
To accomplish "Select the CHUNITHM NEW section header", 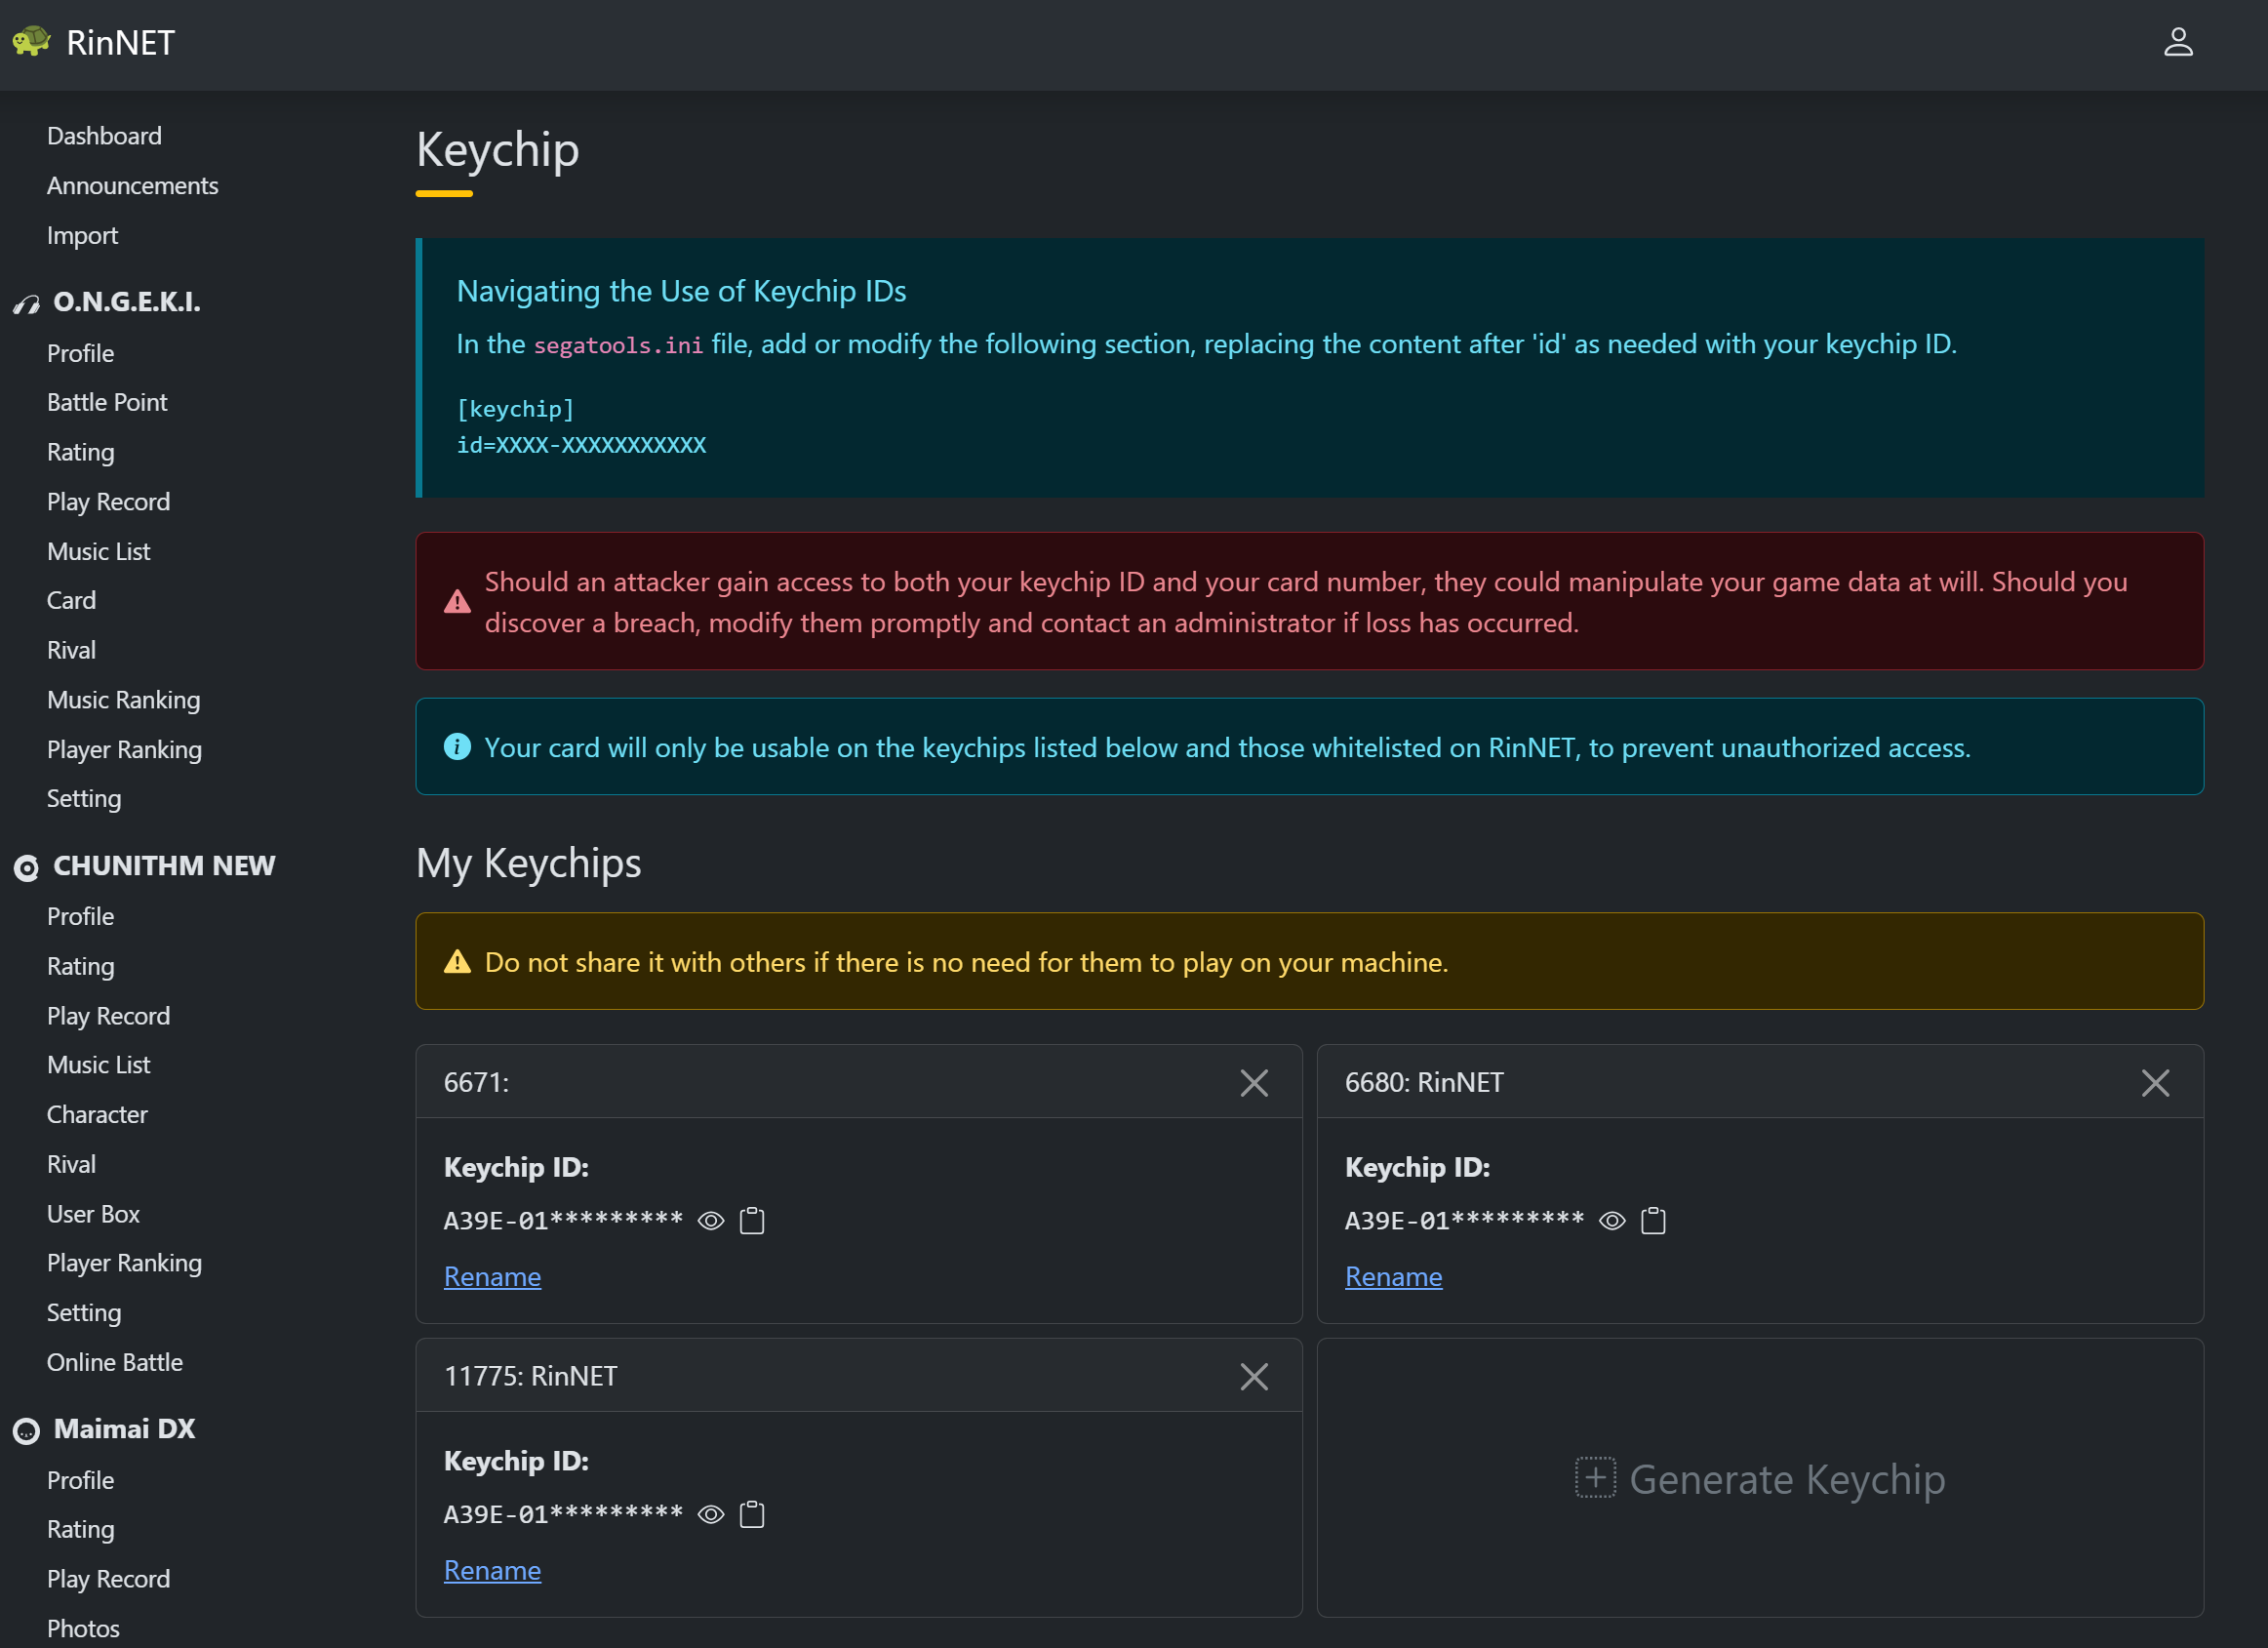I will pyautogui.click(x=164, y=866).
